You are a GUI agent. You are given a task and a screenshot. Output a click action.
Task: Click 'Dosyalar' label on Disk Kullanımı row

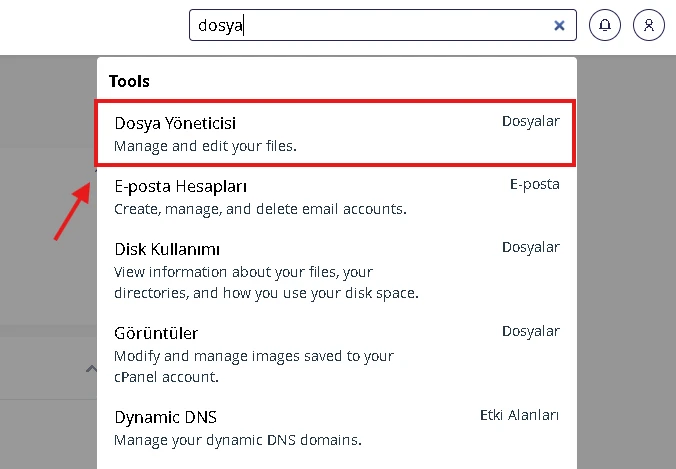coord(531,247)
